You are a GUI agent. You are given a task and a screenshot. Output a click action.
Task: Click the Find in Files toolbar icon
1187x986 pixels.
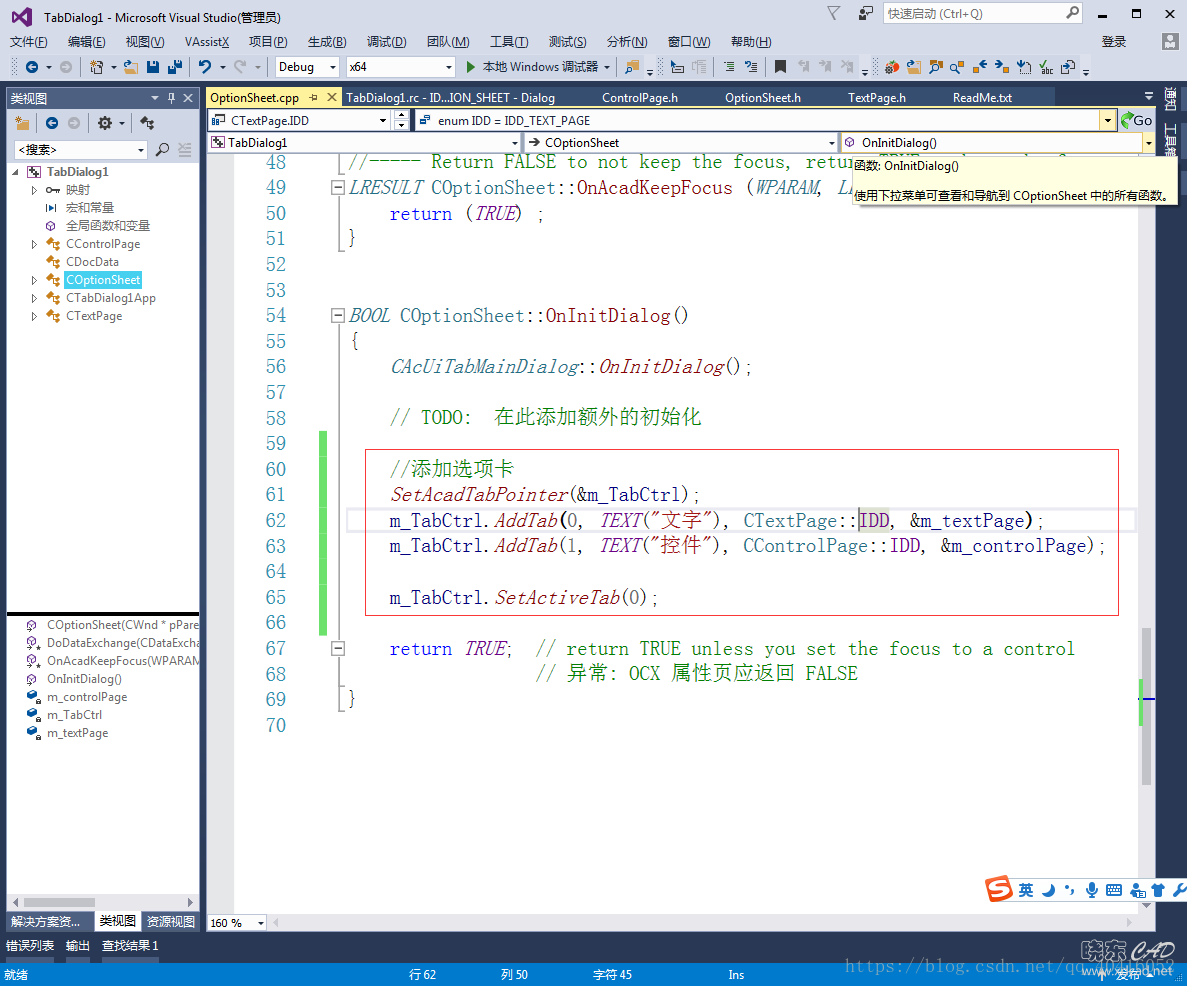[x=631, y=67]
